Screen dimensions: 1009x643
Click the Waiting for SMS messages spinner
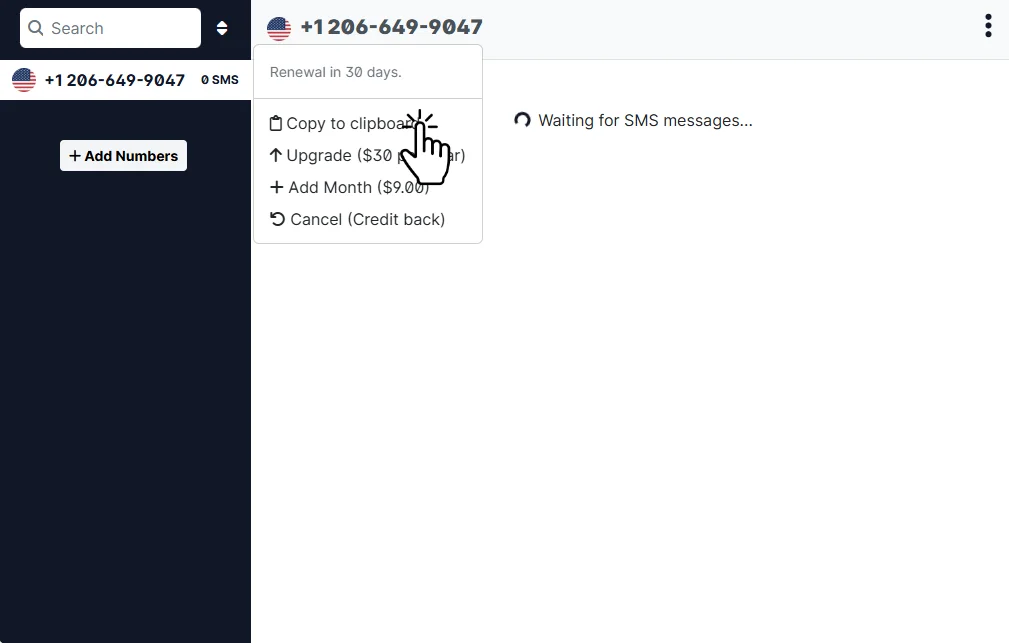coord(523,120)
